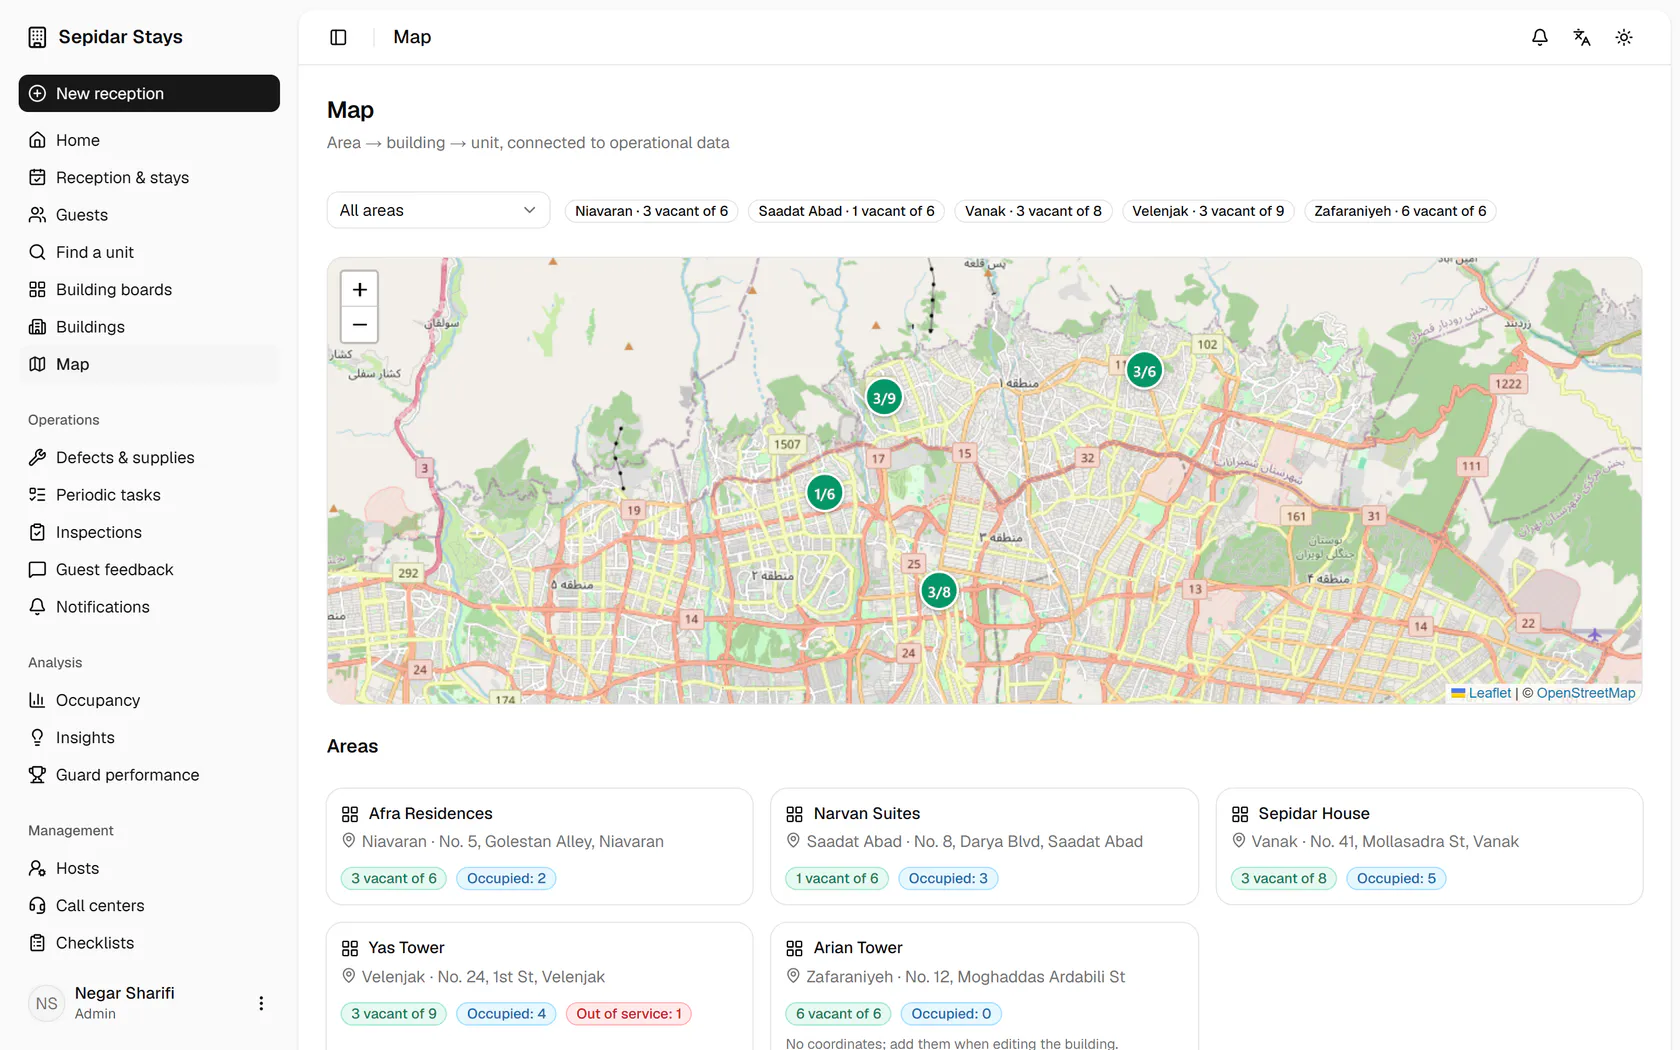1680x1050 pixels.
Task: Click the Sepidar Stays logo icon
Action: [37, 37]
